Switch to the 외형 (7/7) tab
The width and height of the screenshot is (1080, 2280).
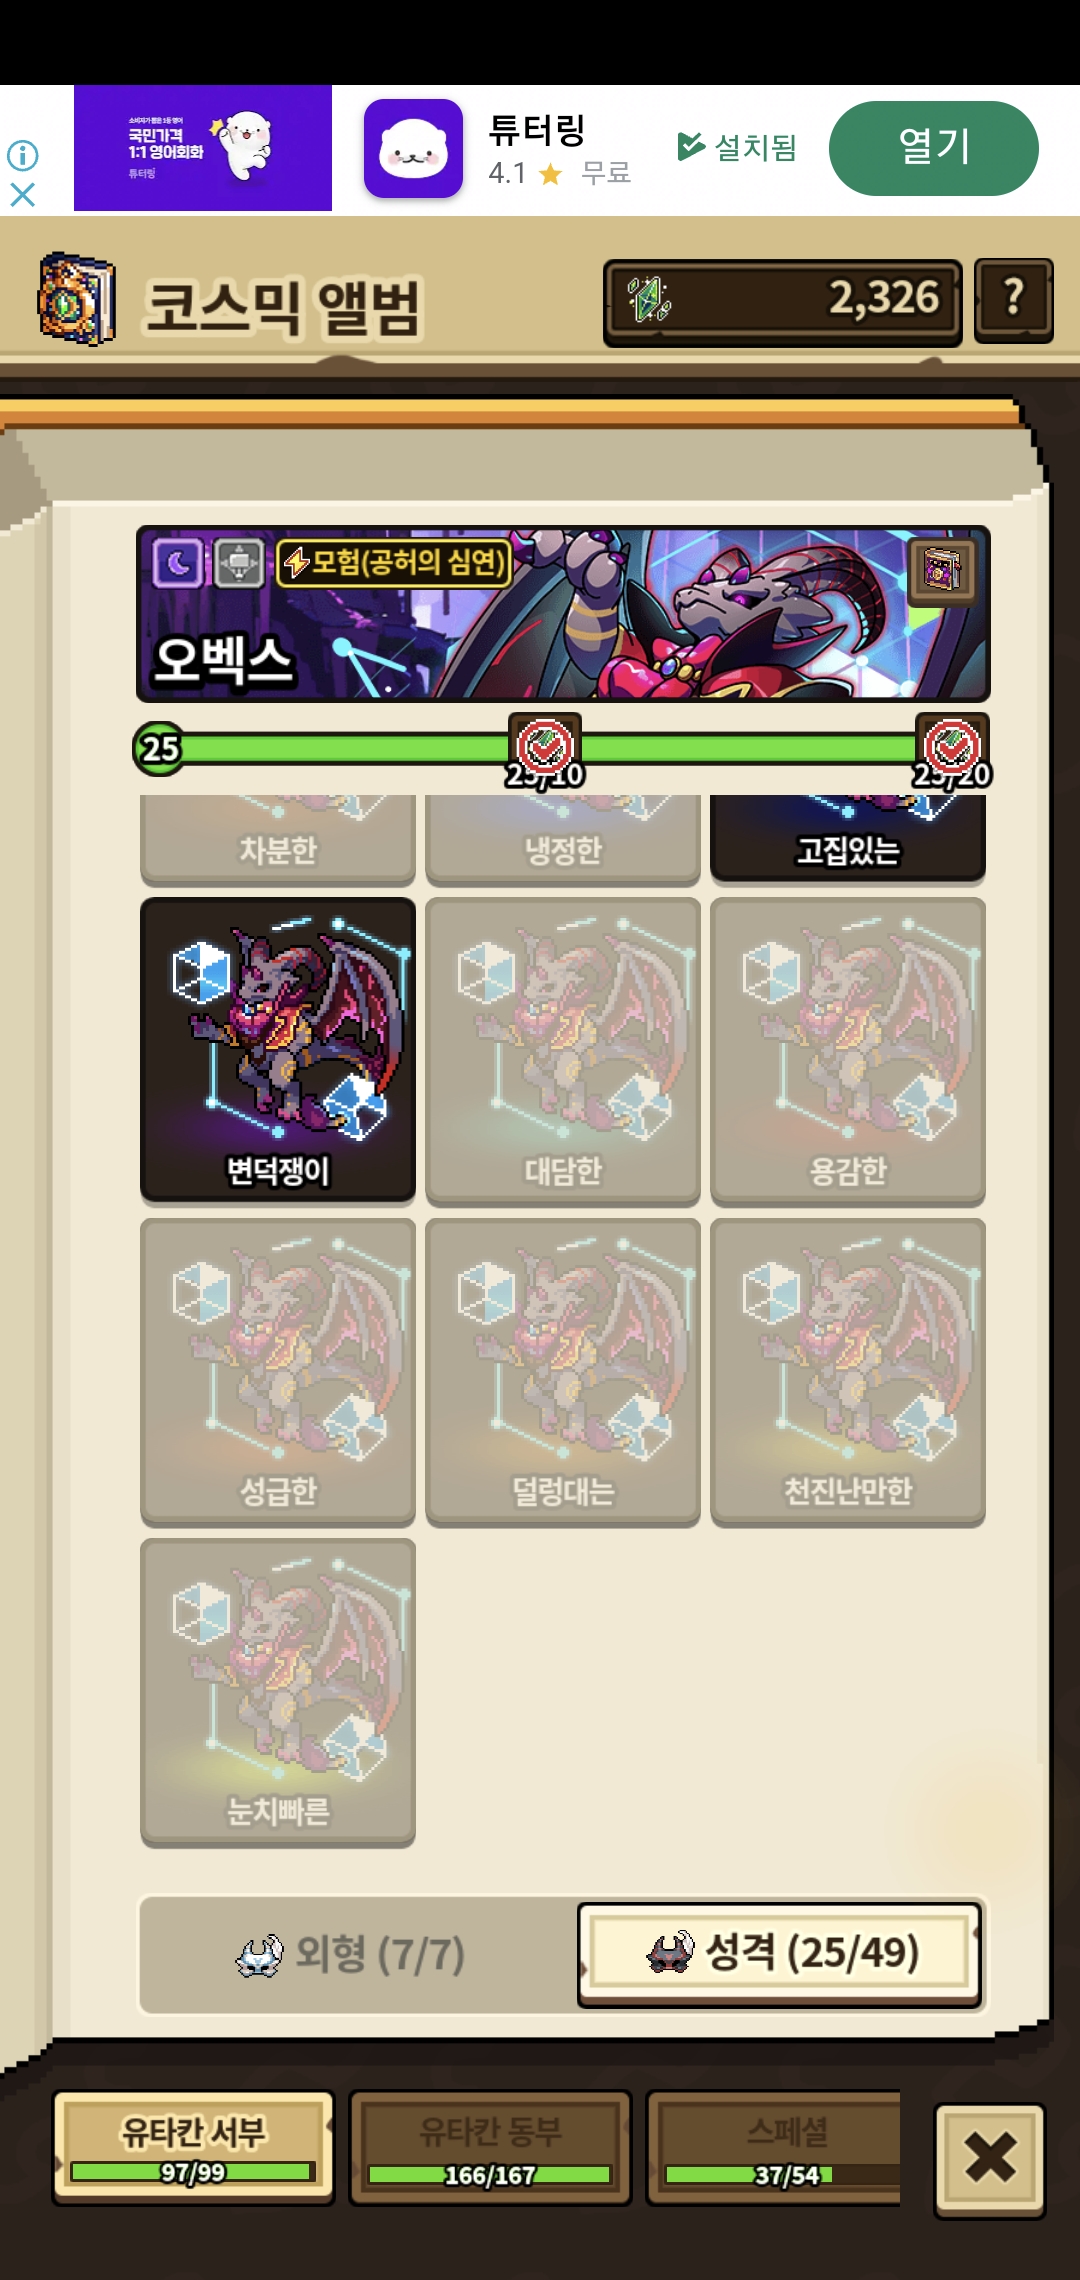352,1955
